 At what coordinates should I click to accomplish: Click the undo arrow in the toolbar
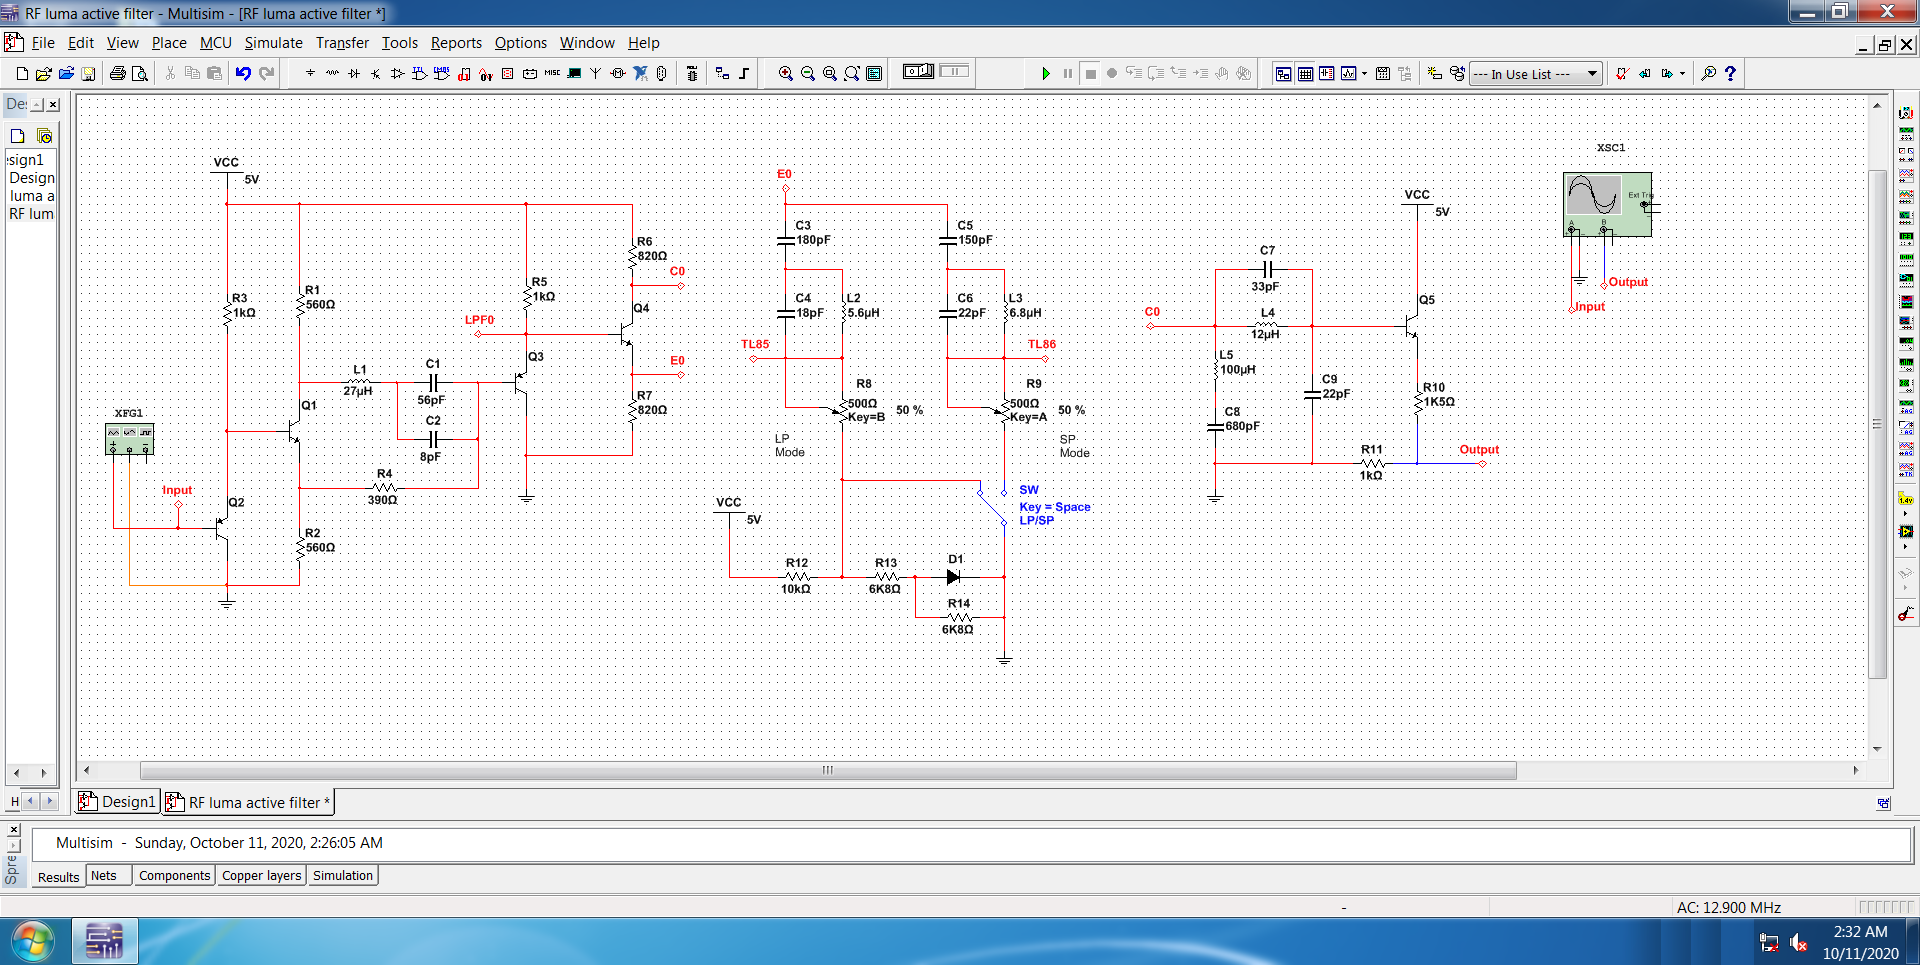click(243, 74)
